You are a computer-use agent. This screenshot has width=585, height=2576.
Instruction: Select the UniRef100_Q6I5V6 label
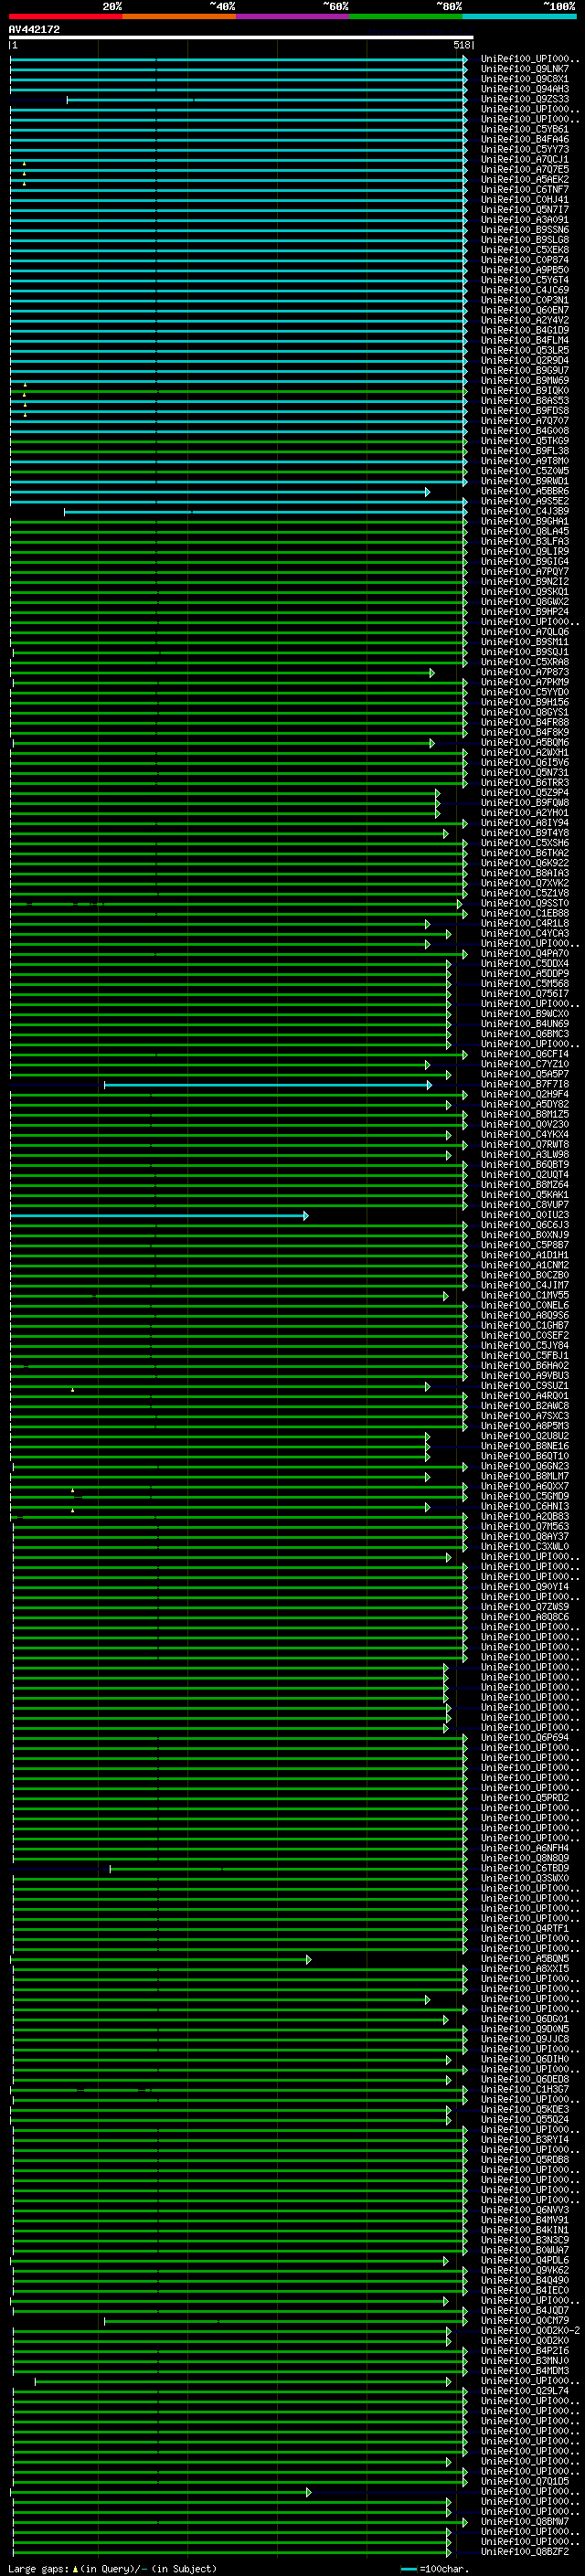pyautogui.click(x=525, y=763)
